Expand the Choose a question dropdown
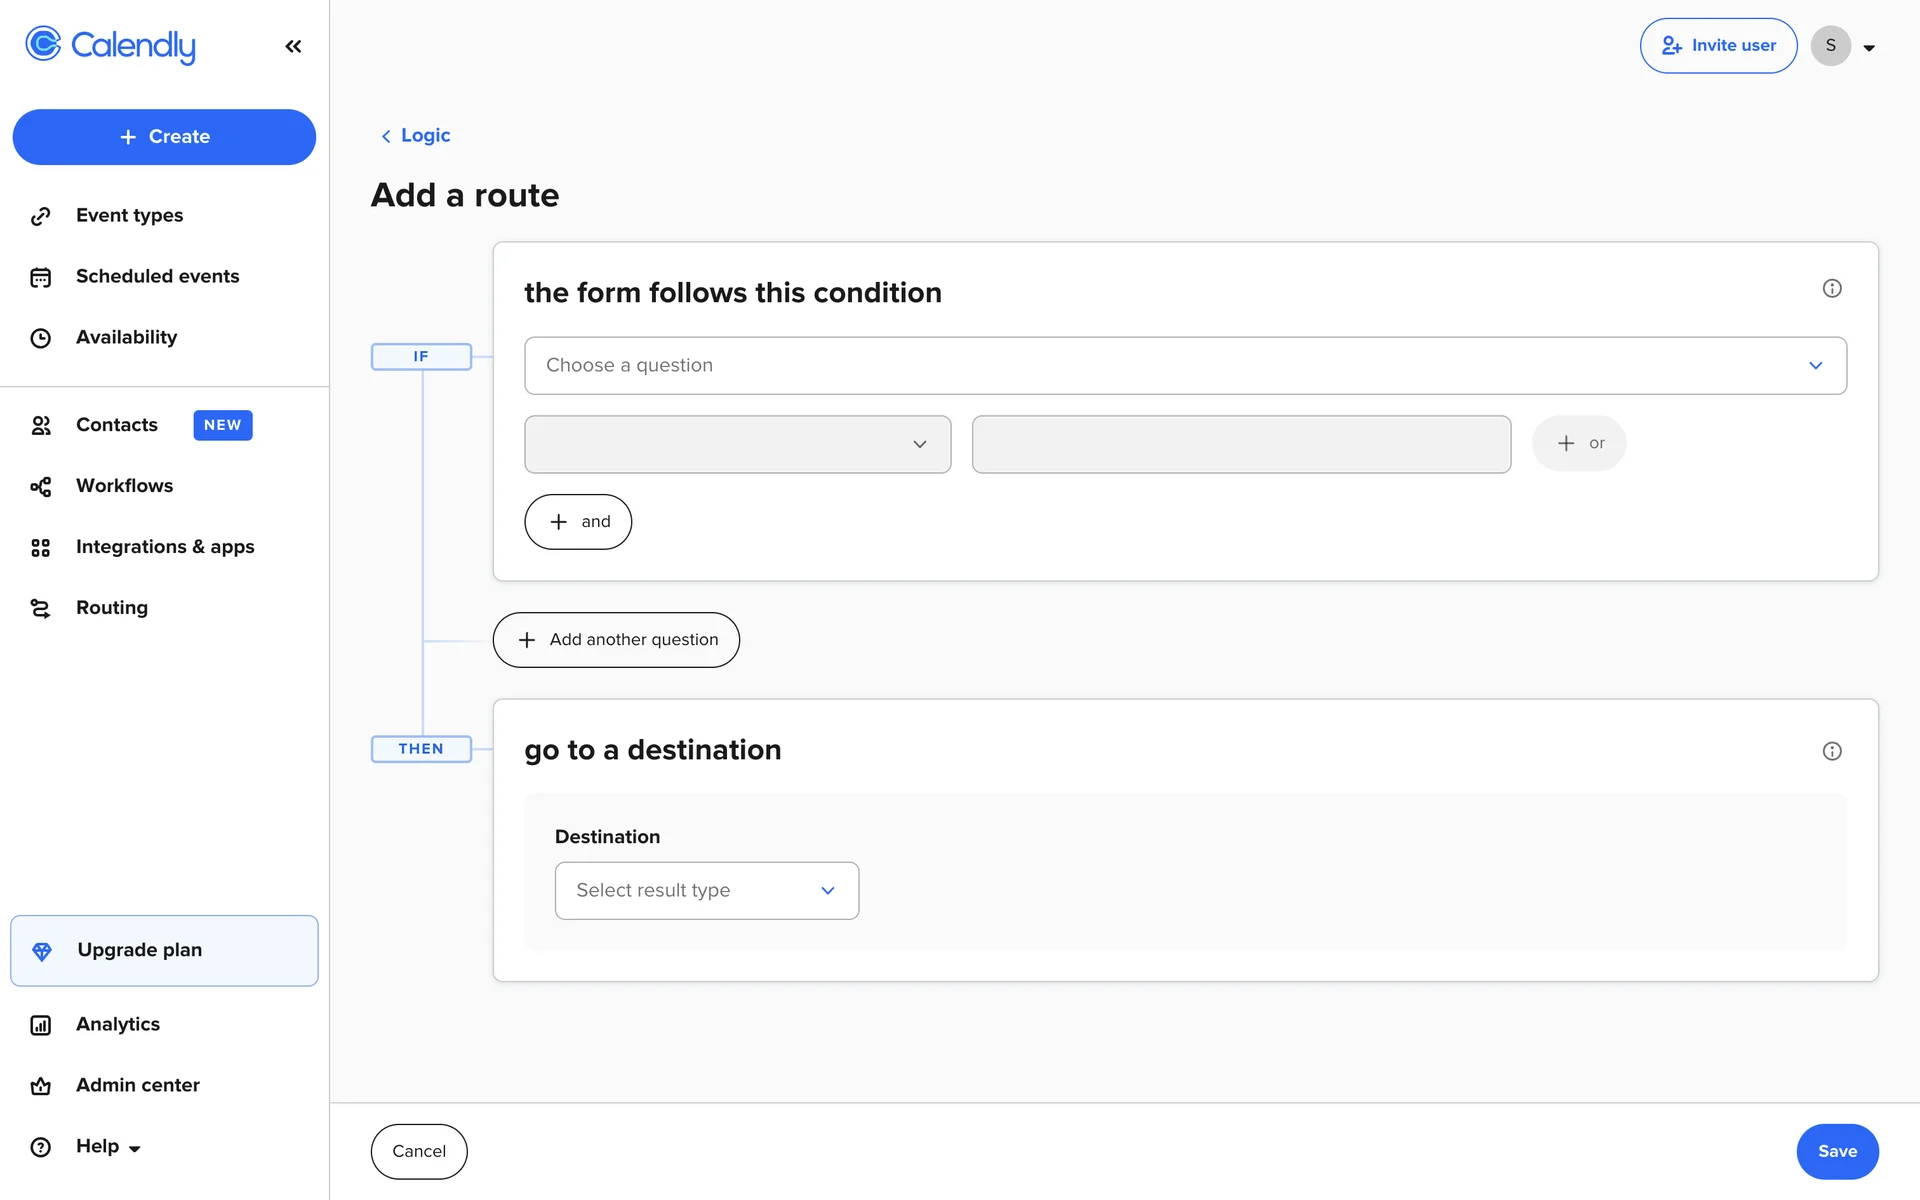The image size is (1920, 1200). 1185,365
